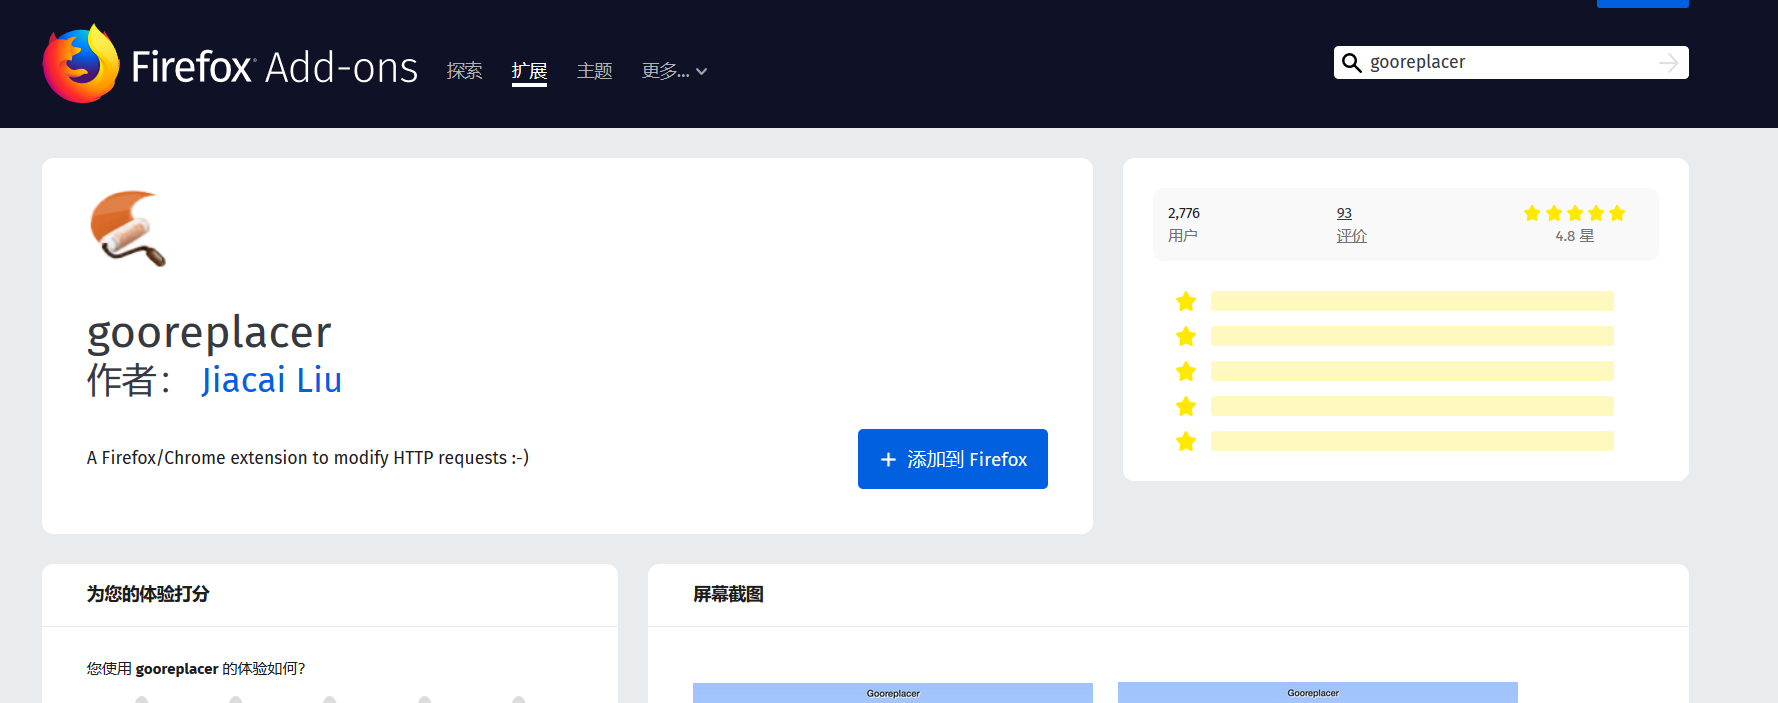1778x703 pixels.
Task: Click the Firefox logo icon
Action: coord(81,64)
